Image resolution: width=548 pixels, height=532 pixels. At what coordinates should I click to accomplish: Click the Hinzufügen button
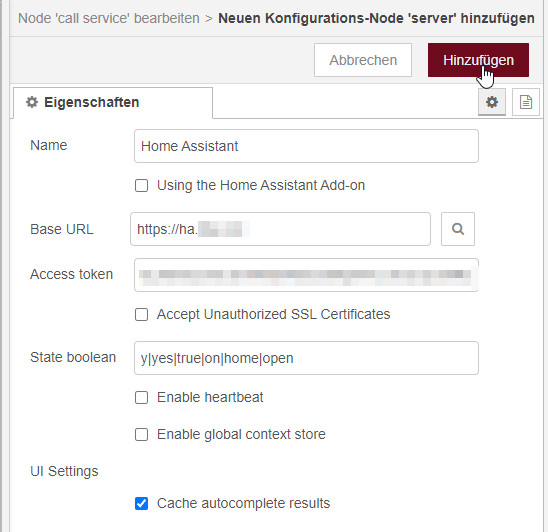coord(478,60)
